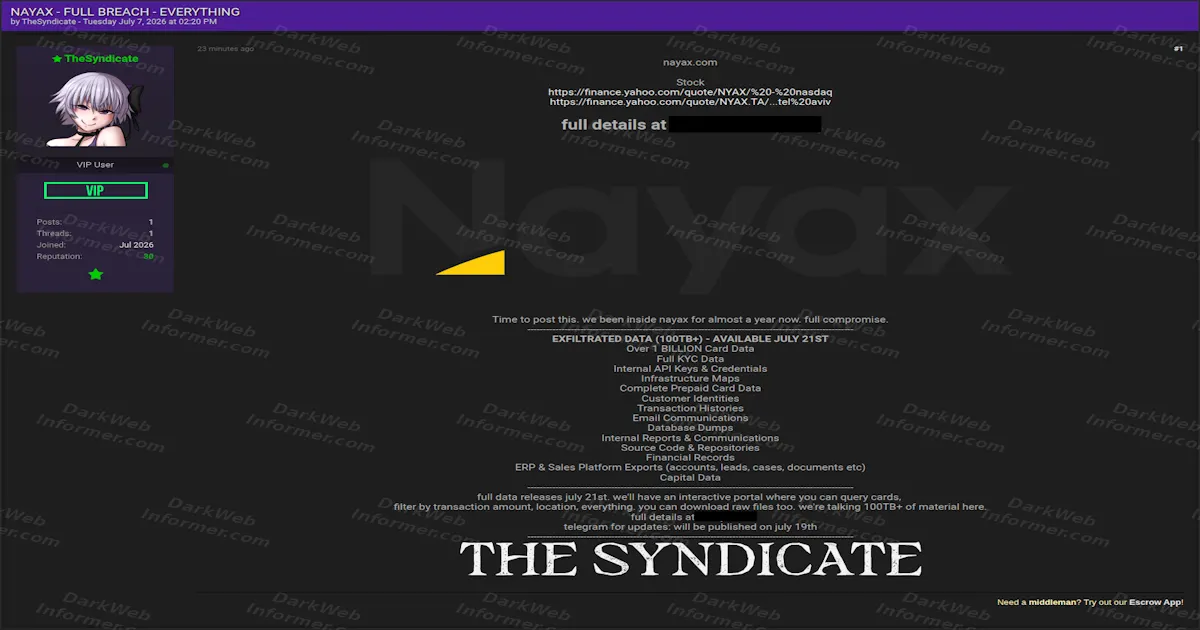Click 'telegram for updates' line
1200x630 pixels.
pyautogui.click(x=690, y=527)
